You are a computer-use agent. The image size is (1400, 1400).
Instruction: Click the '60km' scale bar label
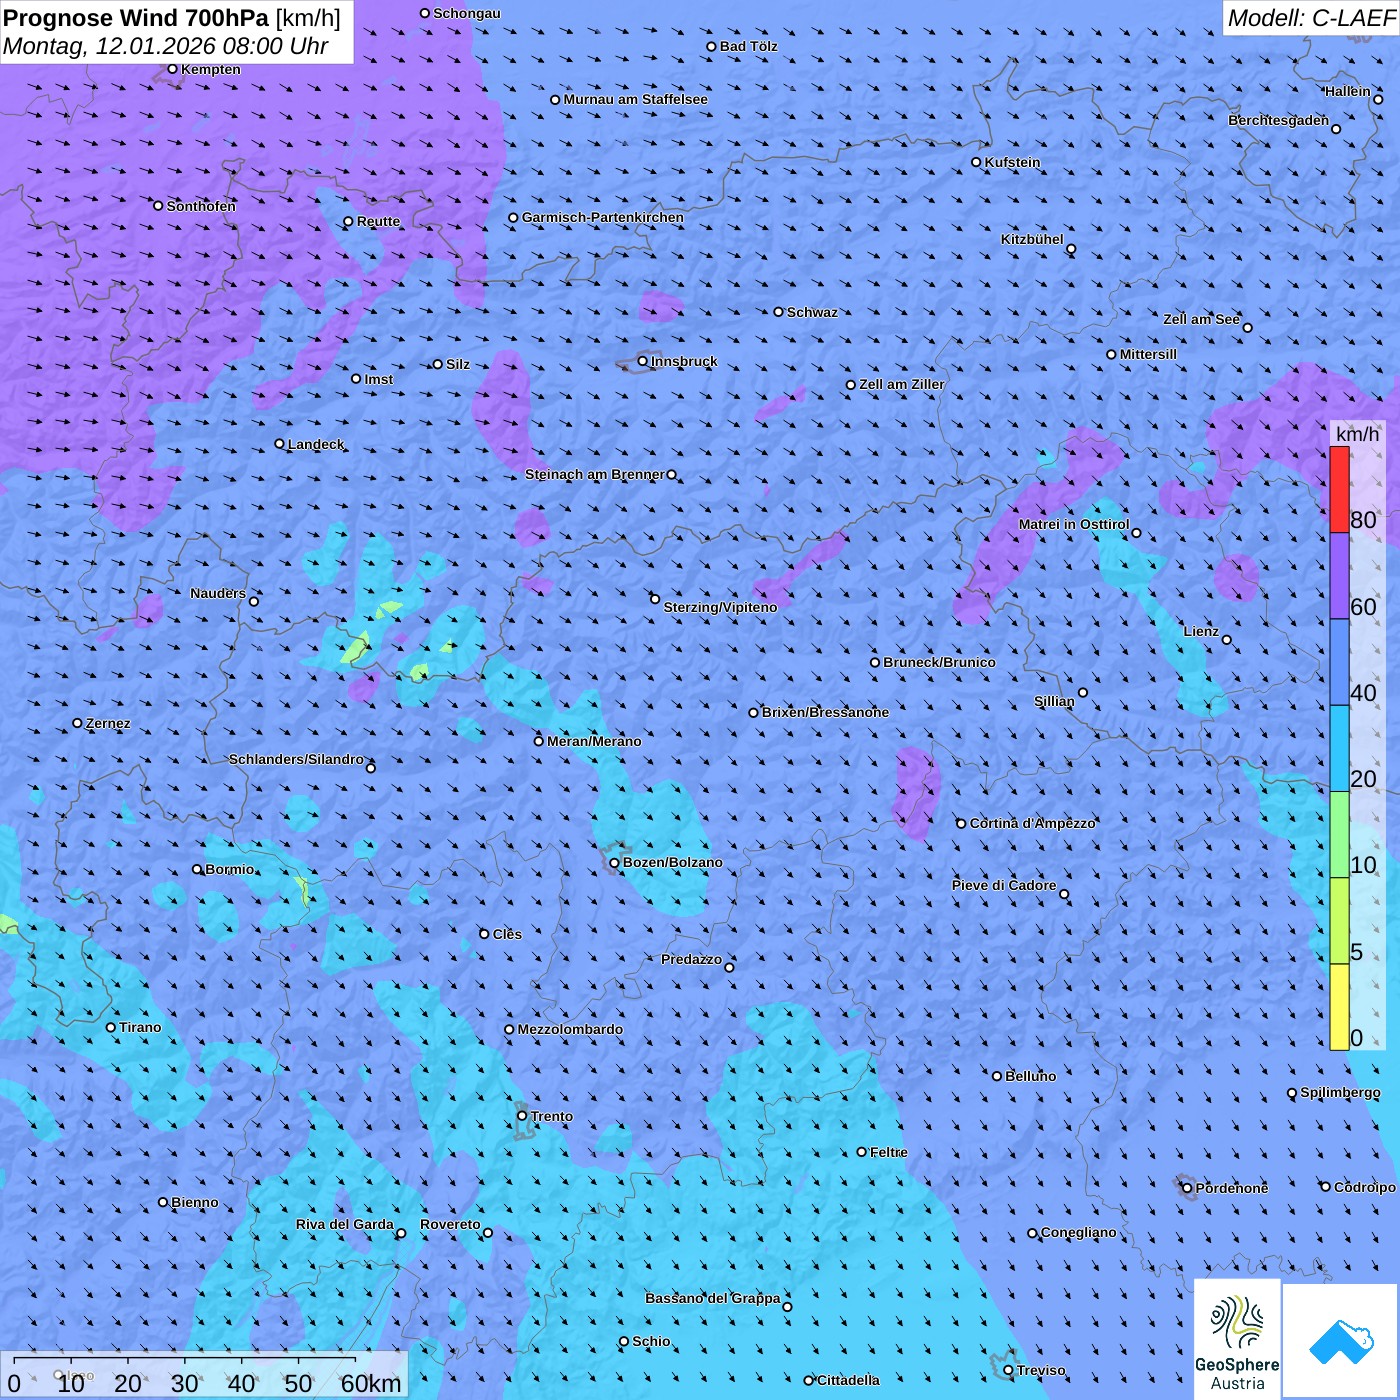[371, 1383]
